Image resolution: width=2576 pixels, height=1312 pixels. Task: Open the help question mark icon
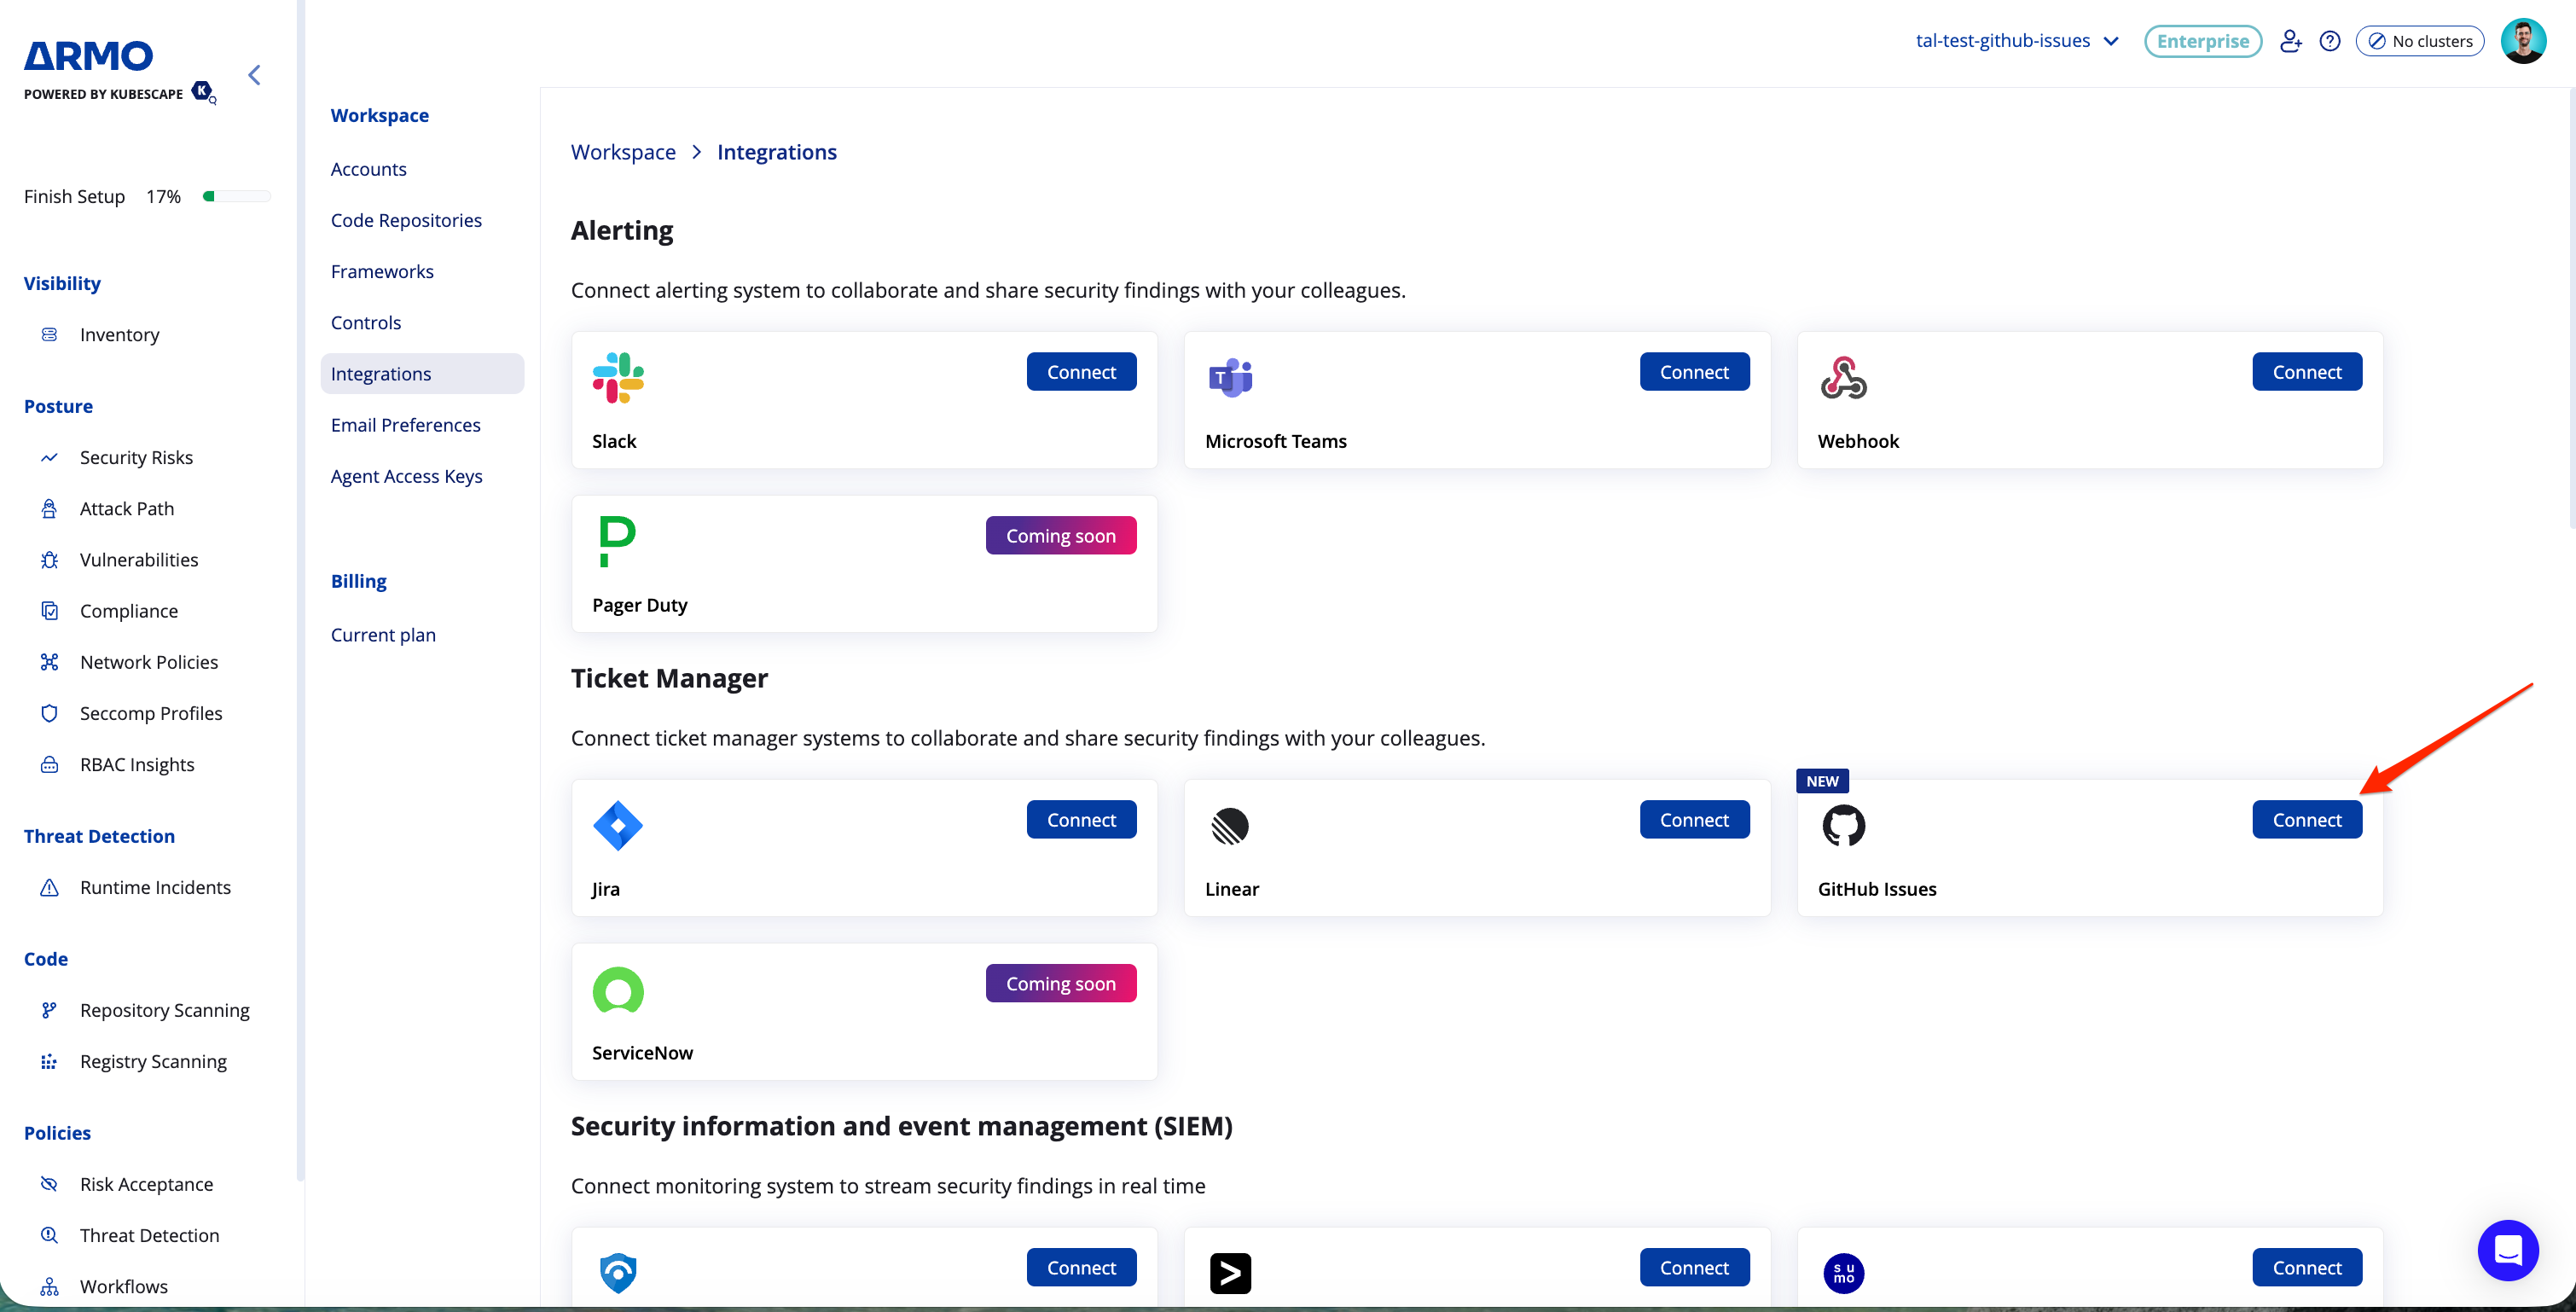click(x=2330, y=41)
